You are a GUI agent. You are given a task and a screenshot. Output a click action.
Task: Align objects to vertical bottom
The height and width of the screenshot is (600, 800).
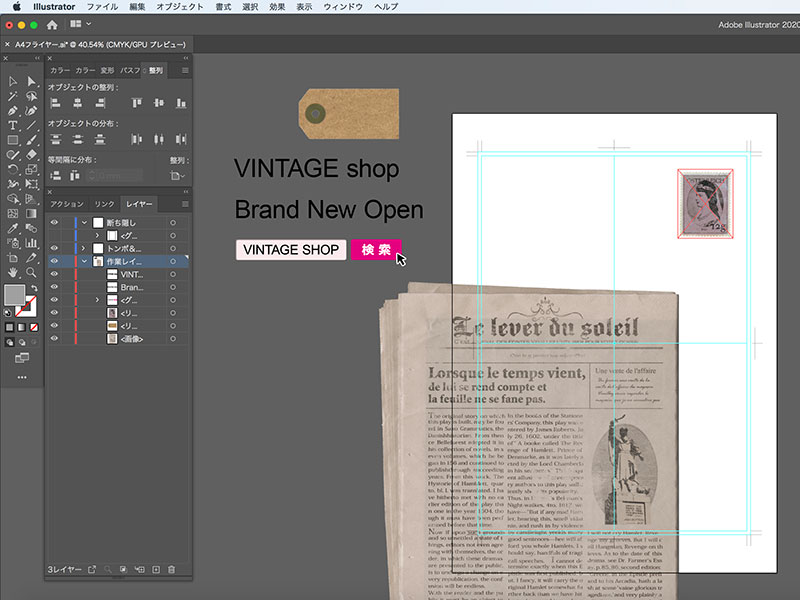coord(181,103)
